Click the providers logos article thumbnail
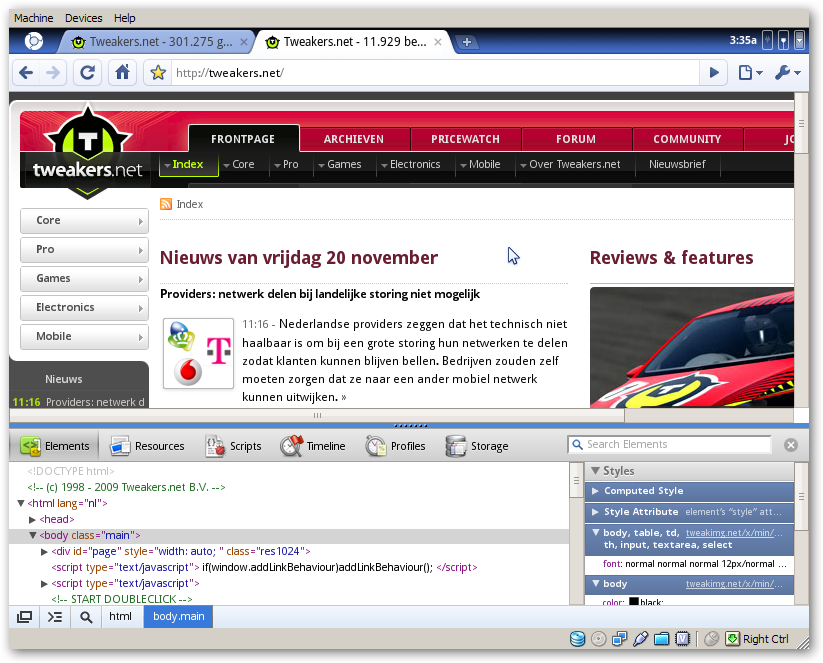This screenshot has height=663, width=823. 198,353
